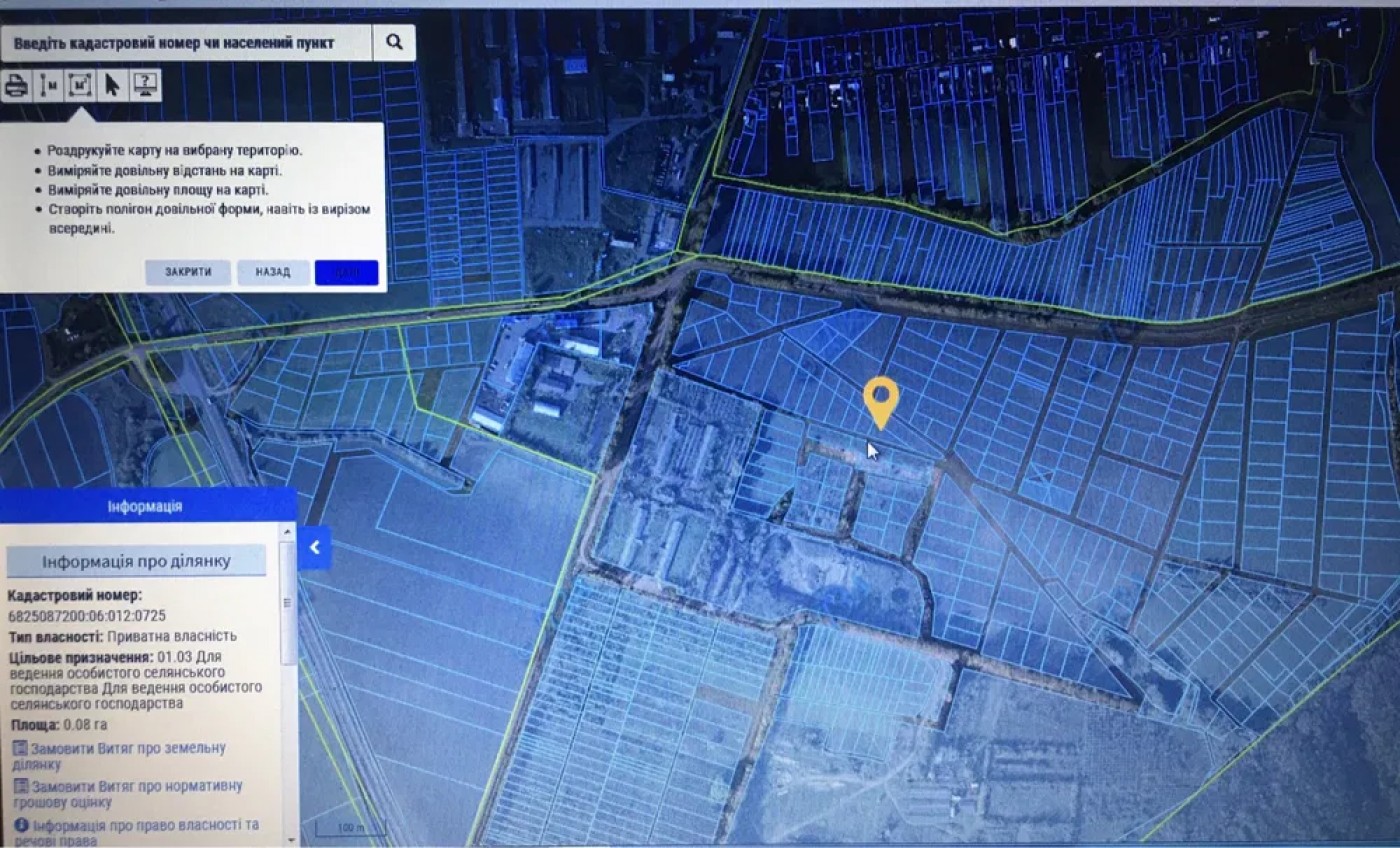This screenshot has width=1400, height=848.
Task: Select the area measuring tool
Action: (80, 86)
